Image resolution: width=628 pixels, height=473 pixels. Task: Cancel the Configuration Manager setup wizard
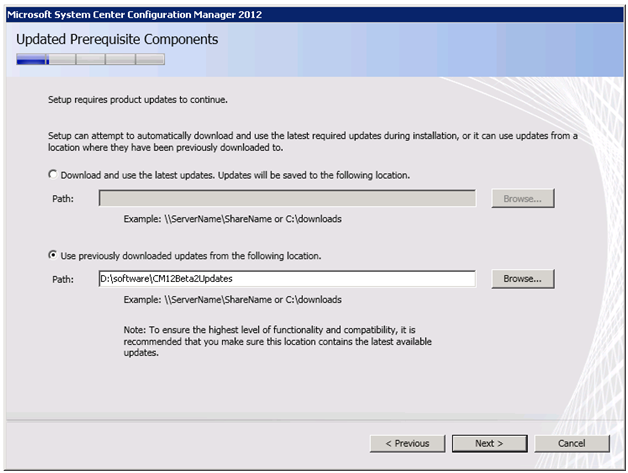click(572, 443)
